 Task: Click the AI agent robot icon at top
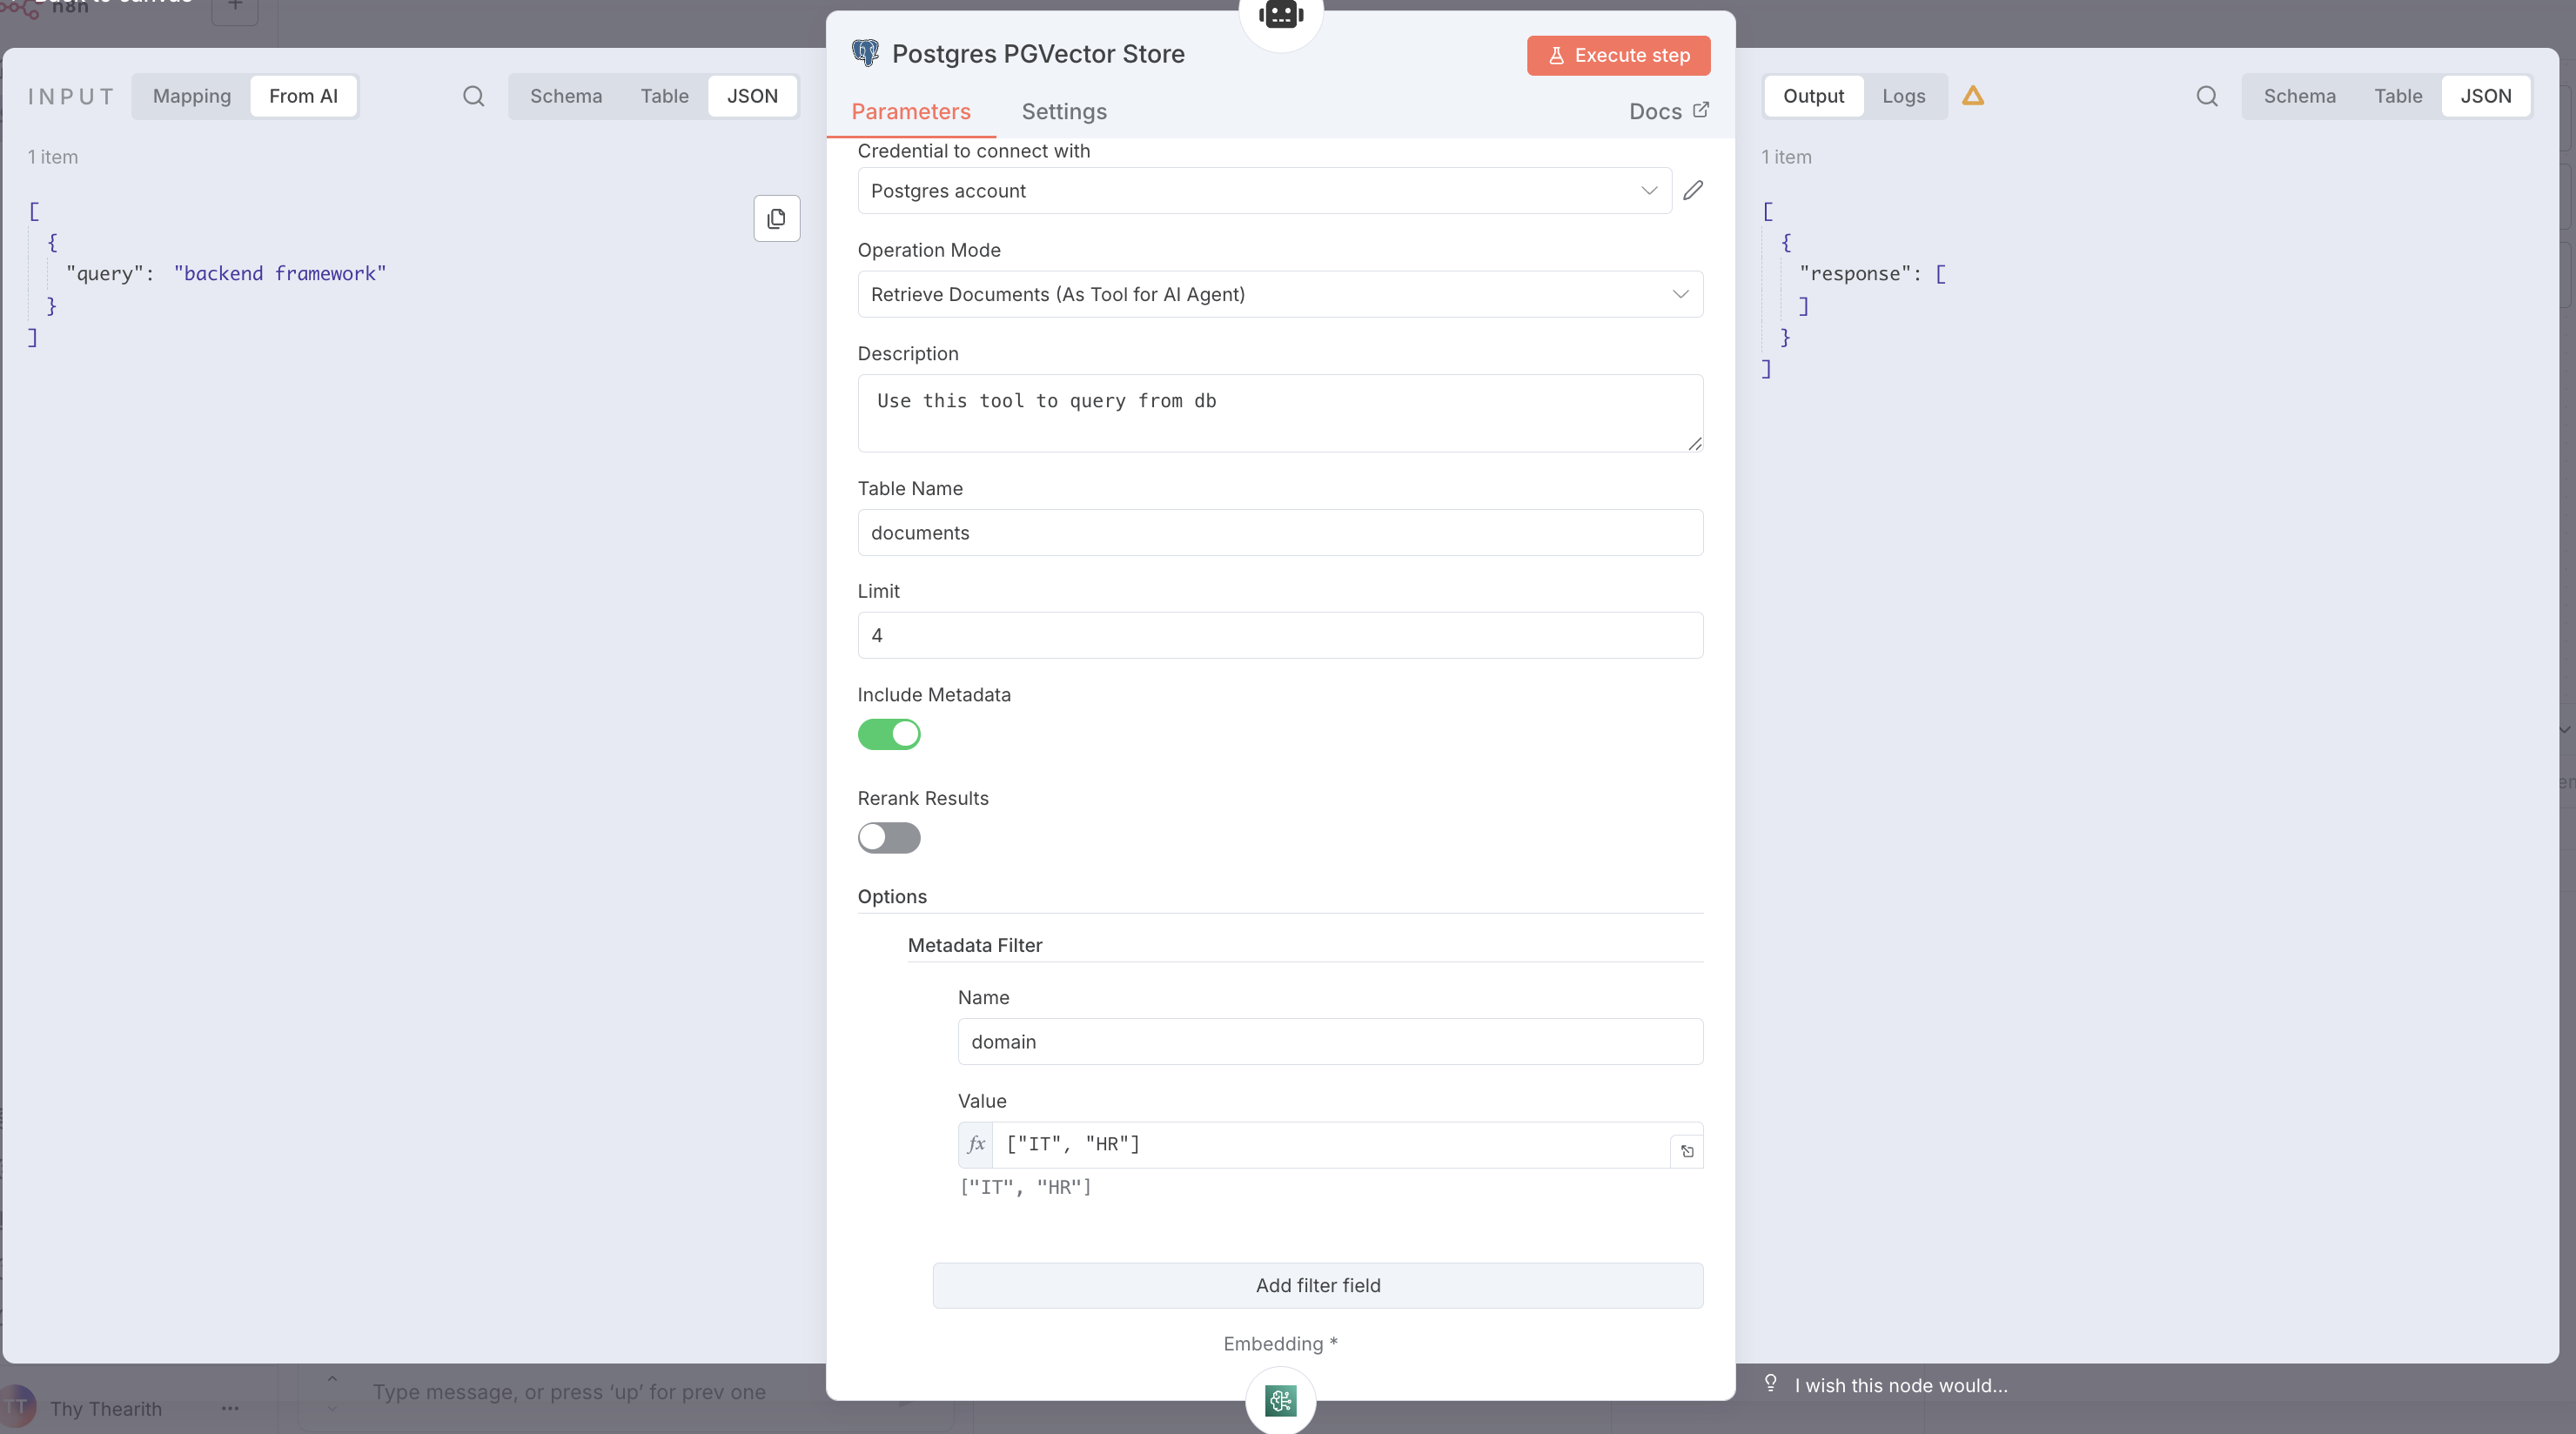tap(1280, 15)
